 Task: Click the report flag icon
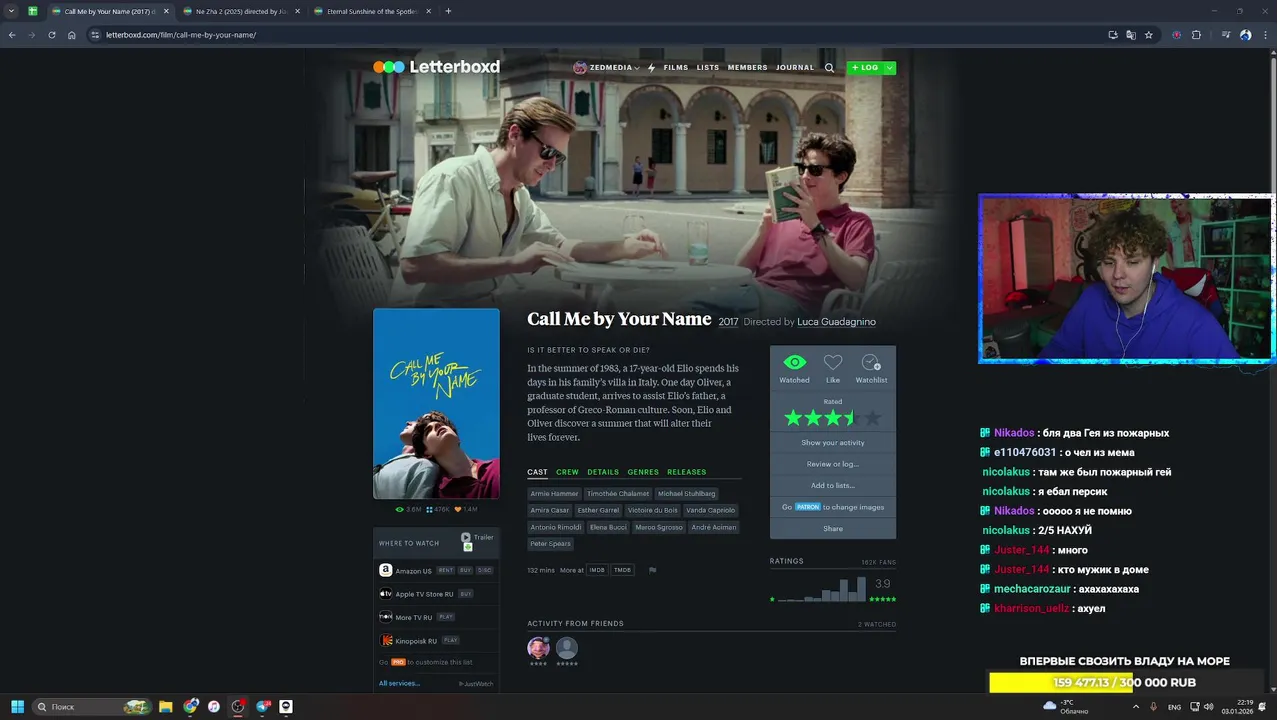click(x=652, y=570)
